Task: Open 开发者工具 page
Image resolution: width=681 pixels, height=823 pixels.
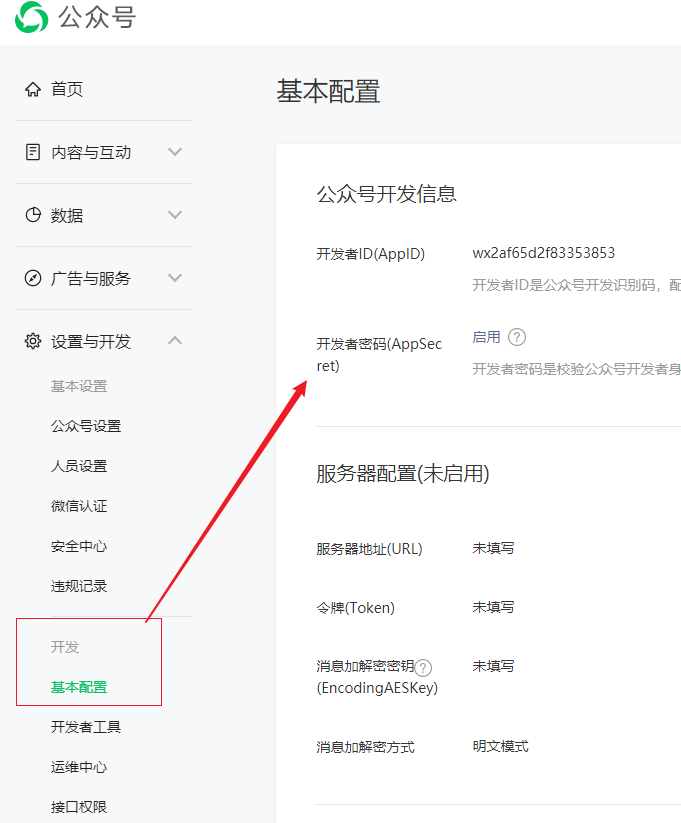Action: coord(86,727)
